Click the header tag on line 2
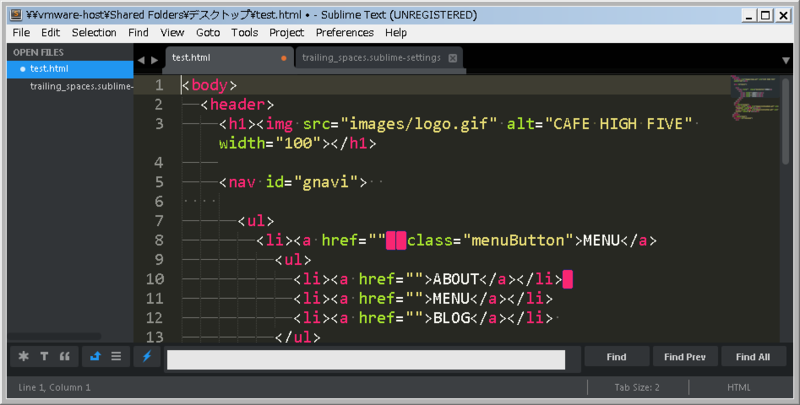The height and width of the screenshot is (405, 800). click(237, 105)
